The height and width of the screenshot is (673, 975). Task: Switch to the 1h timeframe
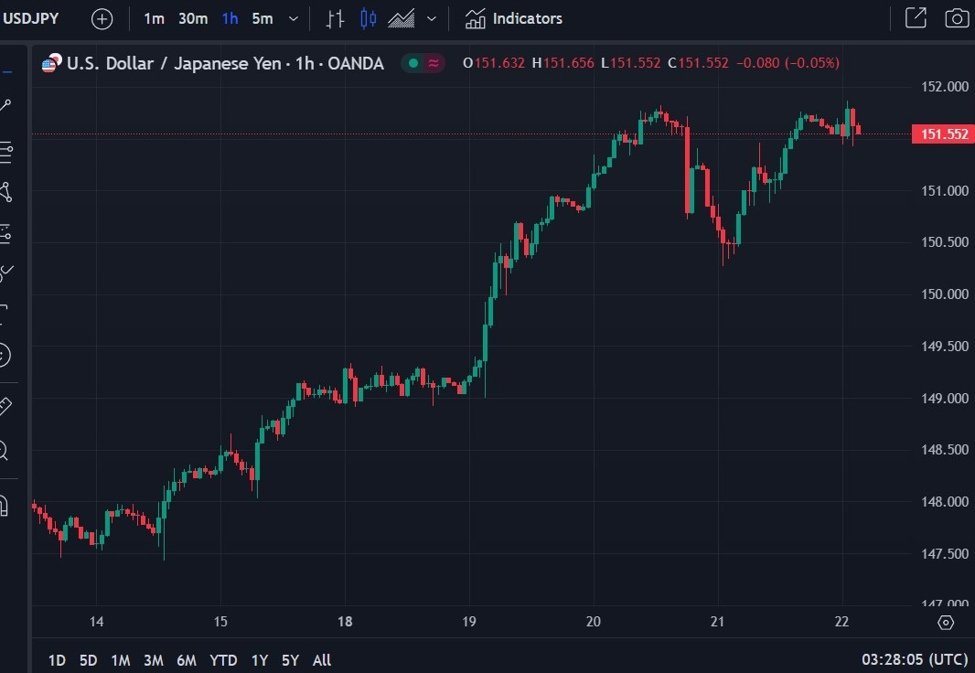point(230,19)
